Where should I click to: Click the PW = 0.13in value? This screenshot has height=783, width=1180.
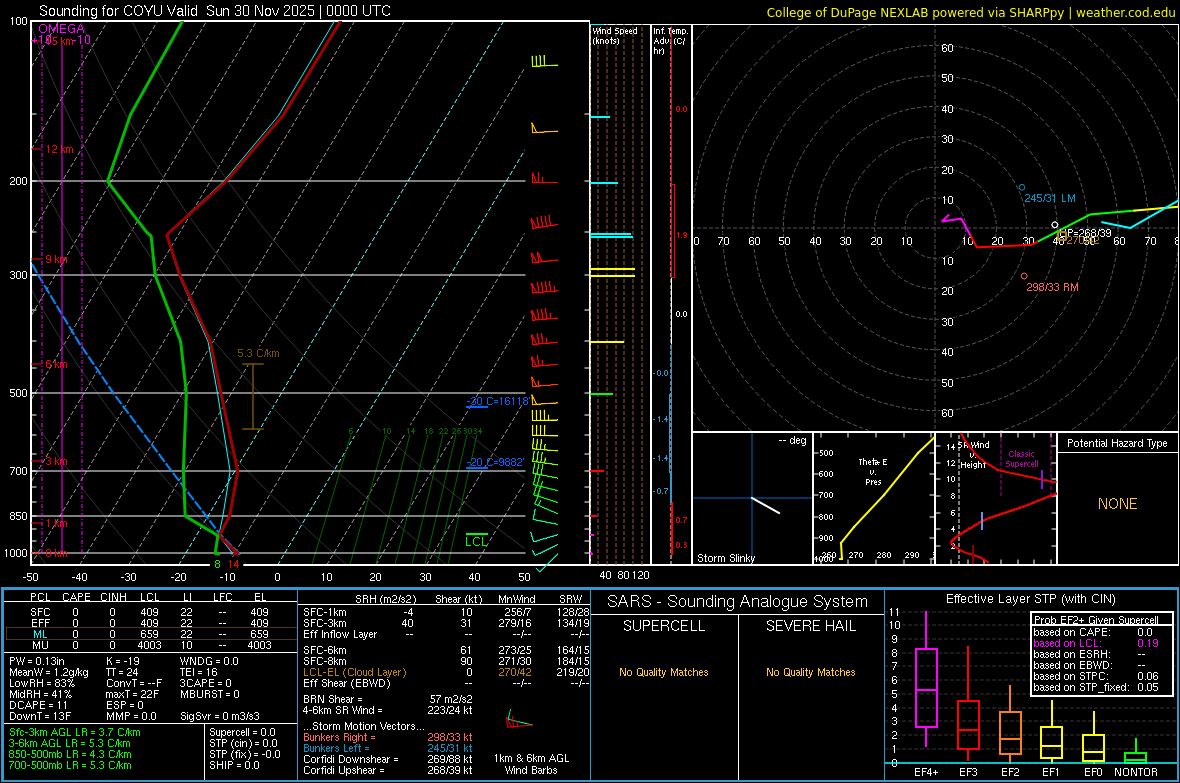pyautogui.click(x=37, y=661)
